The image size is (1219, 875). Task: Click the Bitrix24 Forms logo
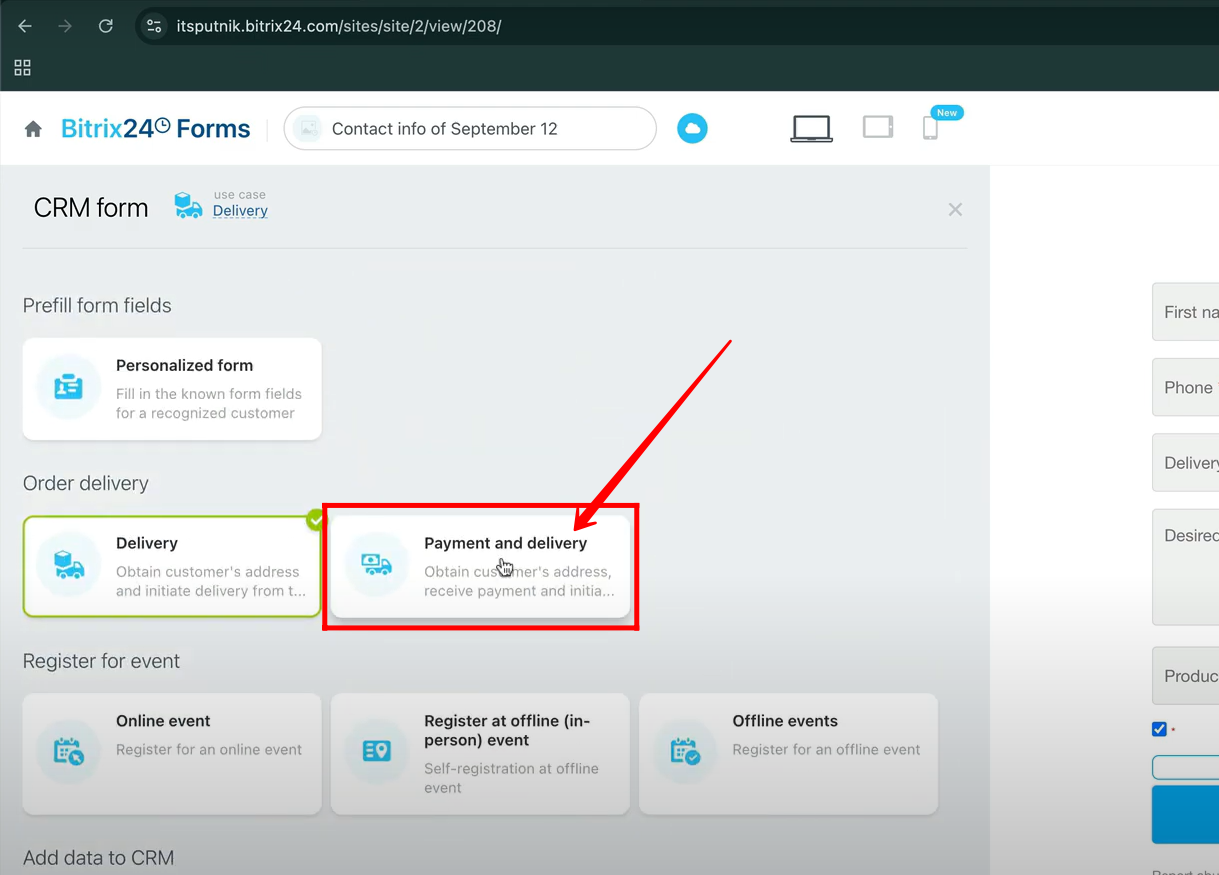(x=155, y=129)
